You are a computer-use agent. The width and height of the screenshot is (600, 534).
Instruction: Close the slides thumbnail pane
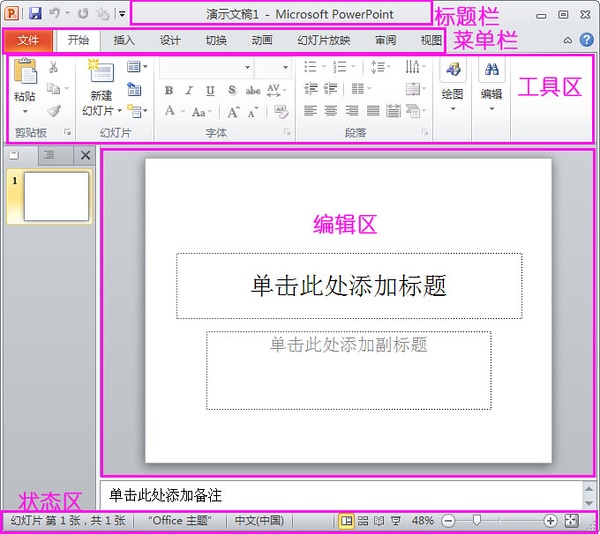click(x=85, y=155)
